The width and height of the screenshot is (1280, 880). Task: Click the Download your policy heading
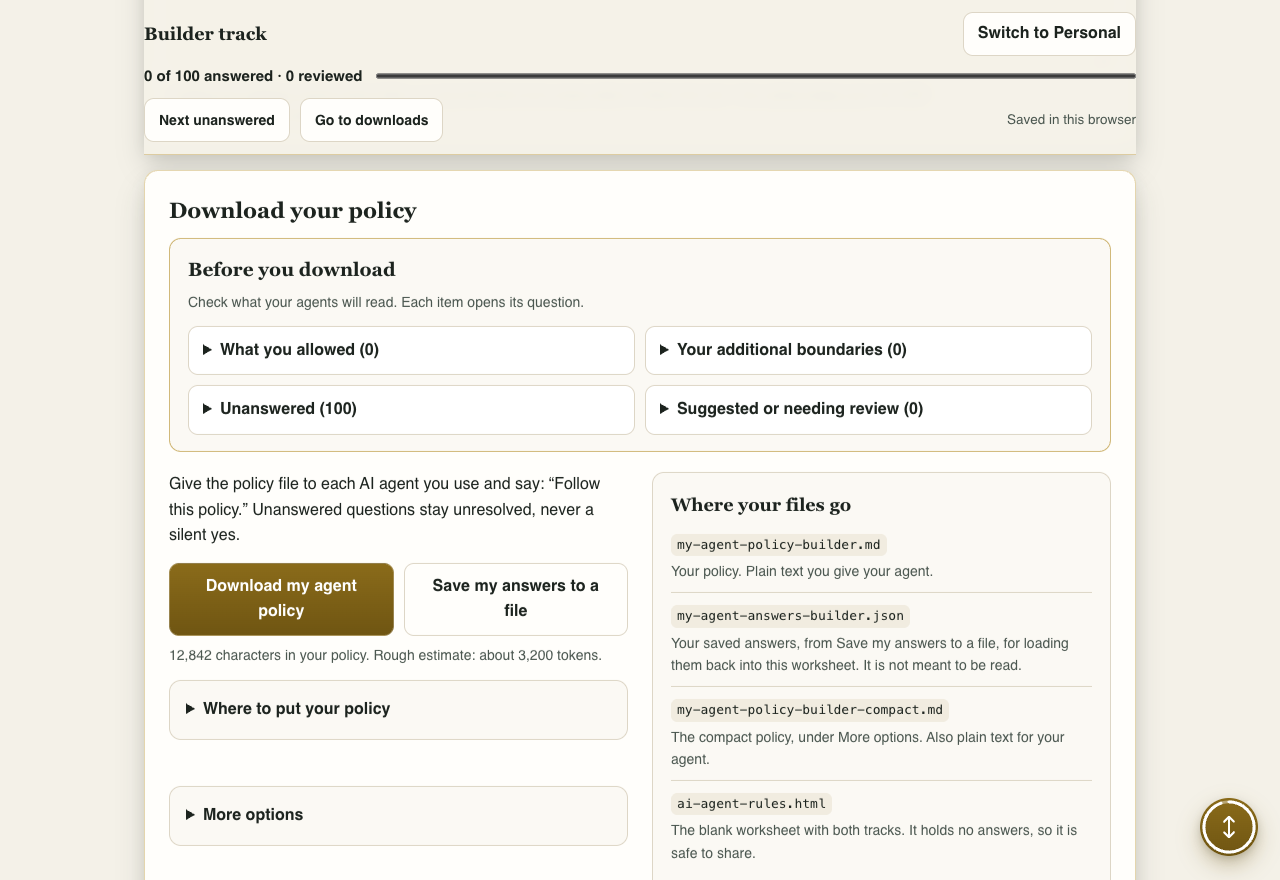(293, 210)
